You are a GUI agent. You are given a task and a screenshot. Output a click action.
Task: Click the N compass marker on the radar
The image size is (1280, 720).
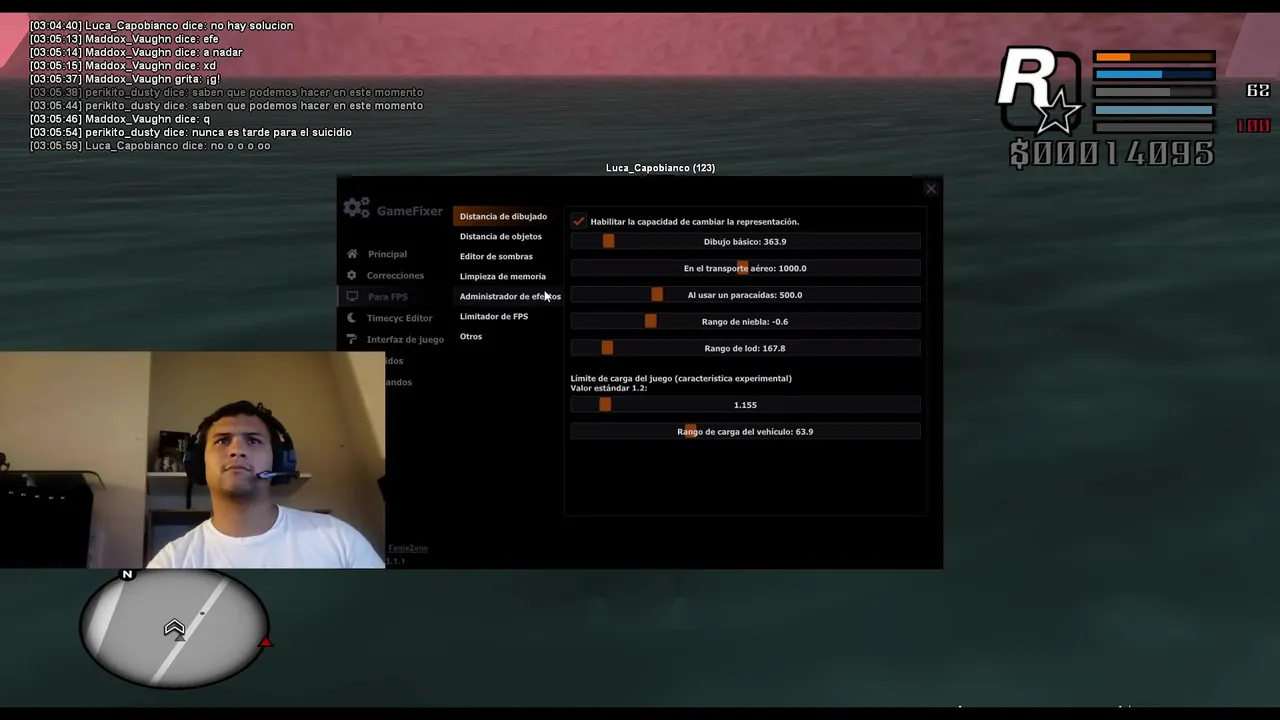click(x=127, y=574)
